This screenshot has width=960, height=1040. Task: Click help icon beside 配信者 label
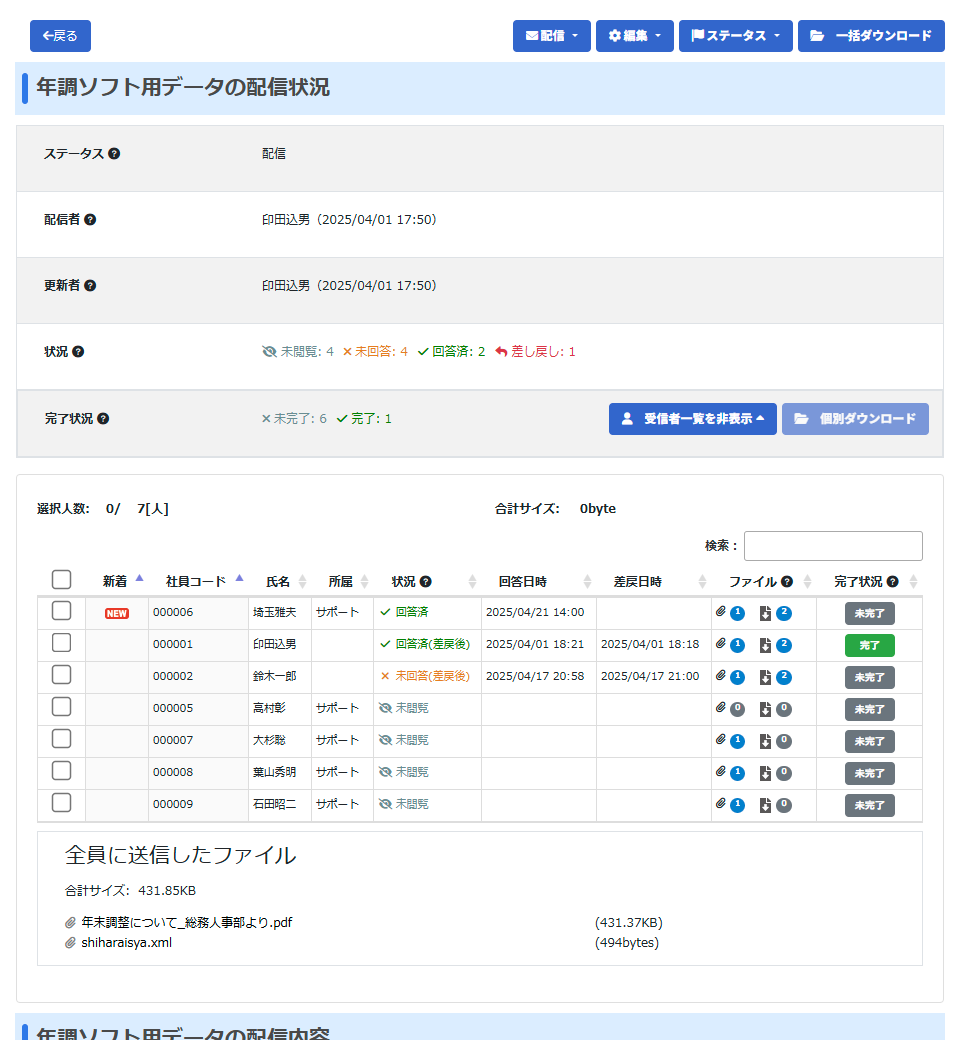pyautogui.click(x=90, y=220)
